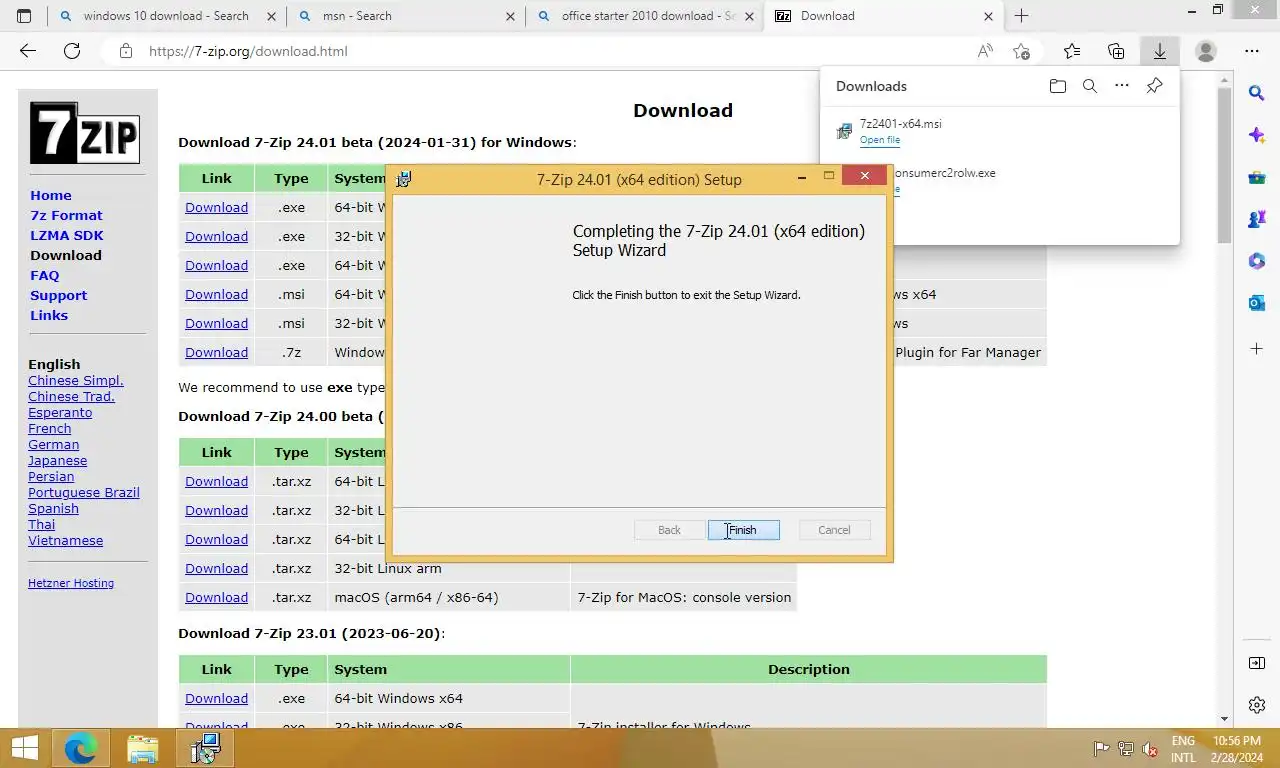Open Links page in sidebar
Screen dimensions: 1280x768
tap(49, 315)
